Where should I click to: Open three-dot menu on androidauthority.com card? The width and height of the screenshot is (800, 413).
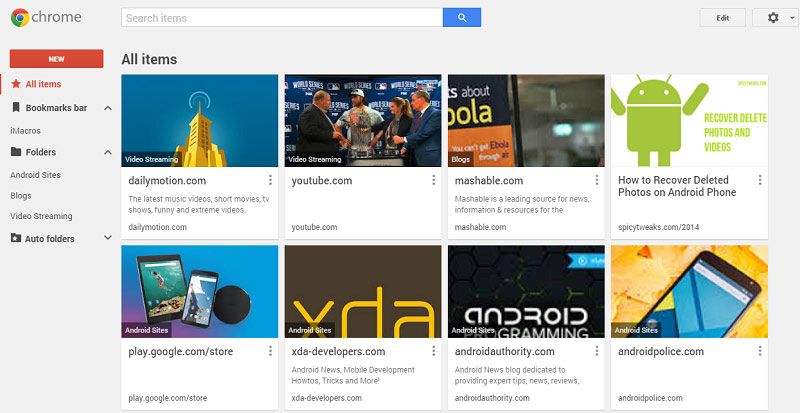coord(596,351)
